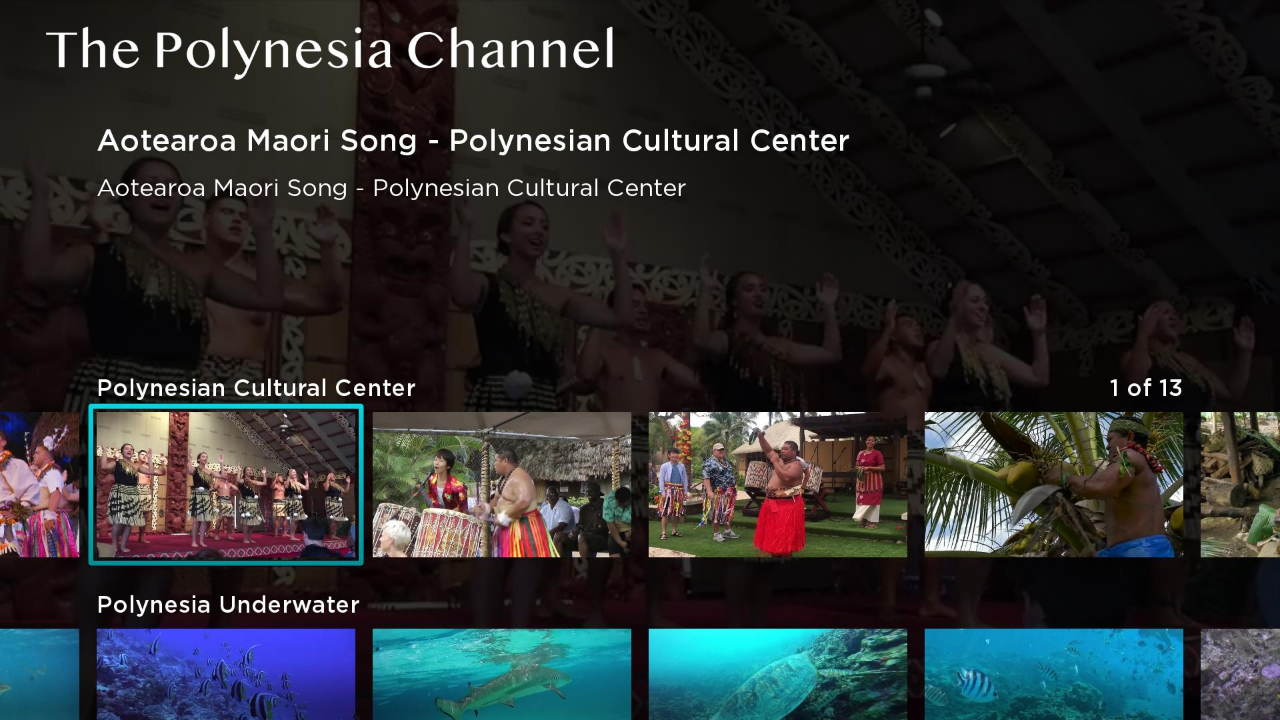Image resolution: width=1280 pixels, height=720 pixels.
Task: Select the partial turquoise thumbnail starting Underwater row
Action: pyautogui.click(x=39, y=674)
